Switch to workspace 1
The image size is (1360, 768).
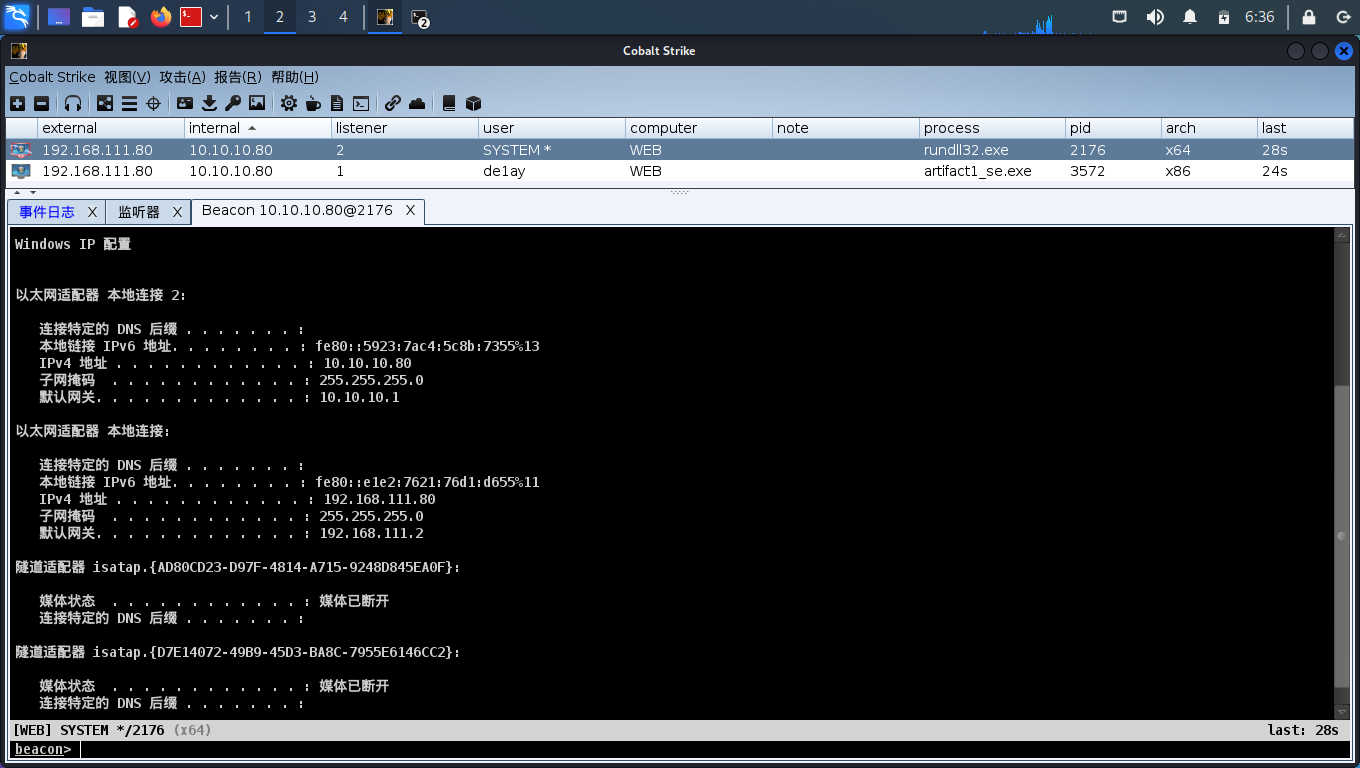coord(248,17)
